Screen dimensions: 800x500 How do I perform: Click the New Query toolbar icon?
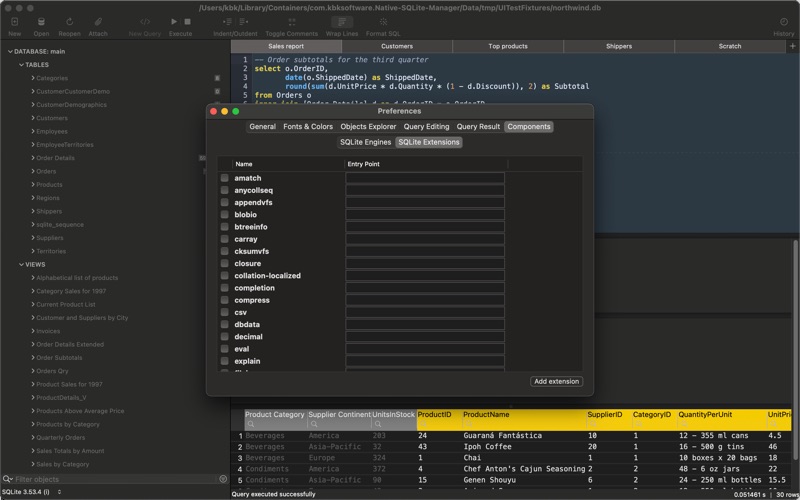click(145, 21)
